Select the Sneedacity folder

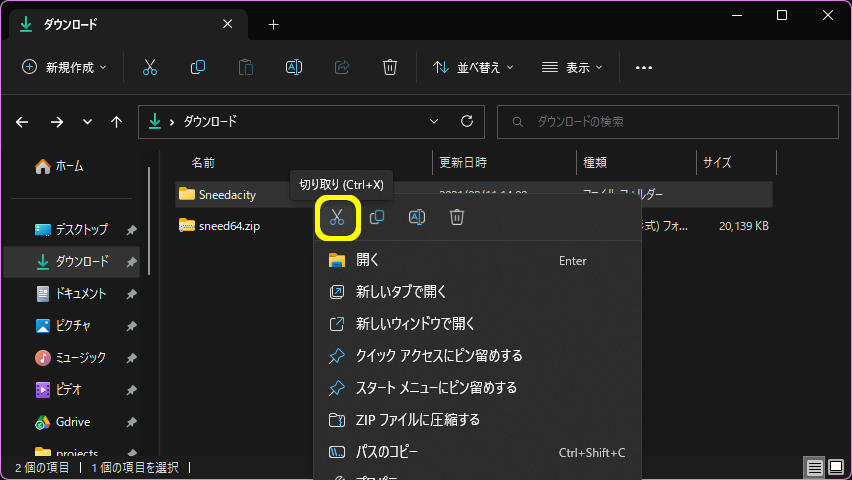(x=227, y=195)
